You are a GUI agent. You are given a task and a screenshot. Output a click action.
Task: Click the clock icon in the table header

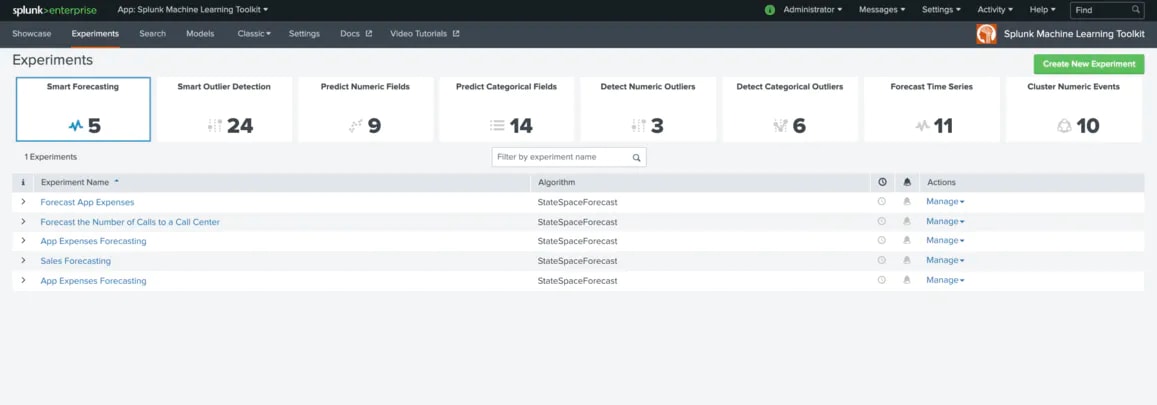pos(882,182)
